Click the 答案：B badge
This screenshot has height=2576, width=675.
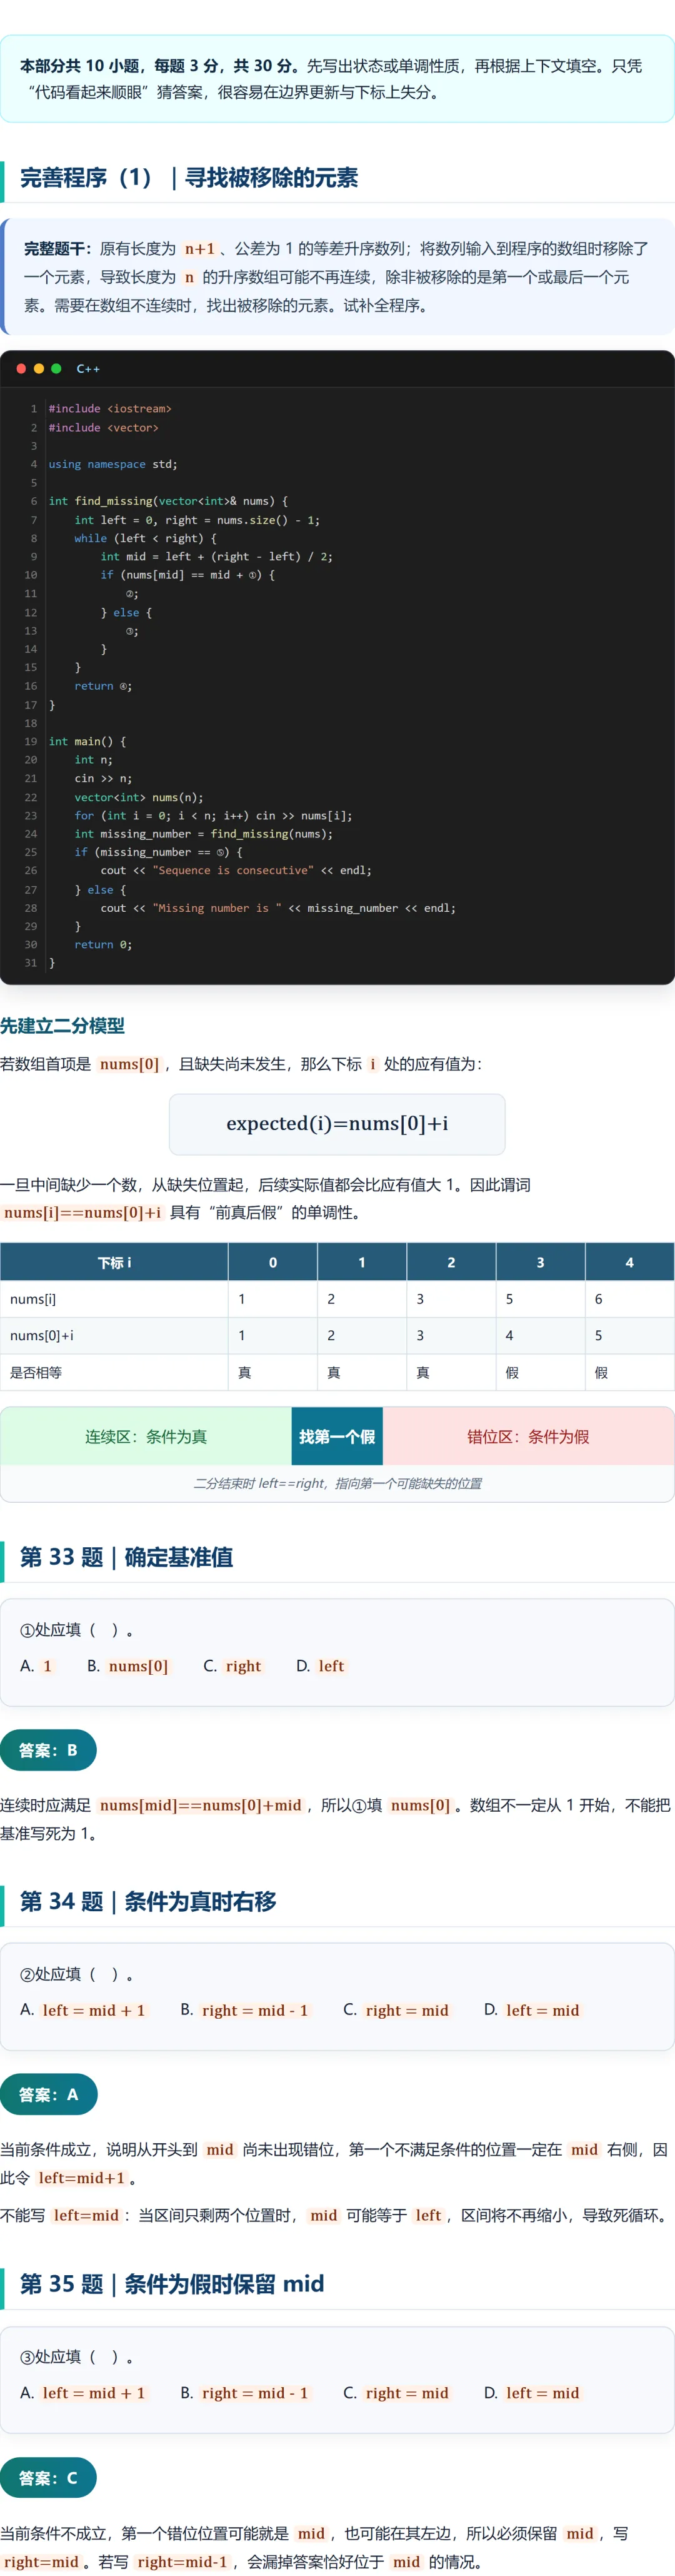point(48,1750)
